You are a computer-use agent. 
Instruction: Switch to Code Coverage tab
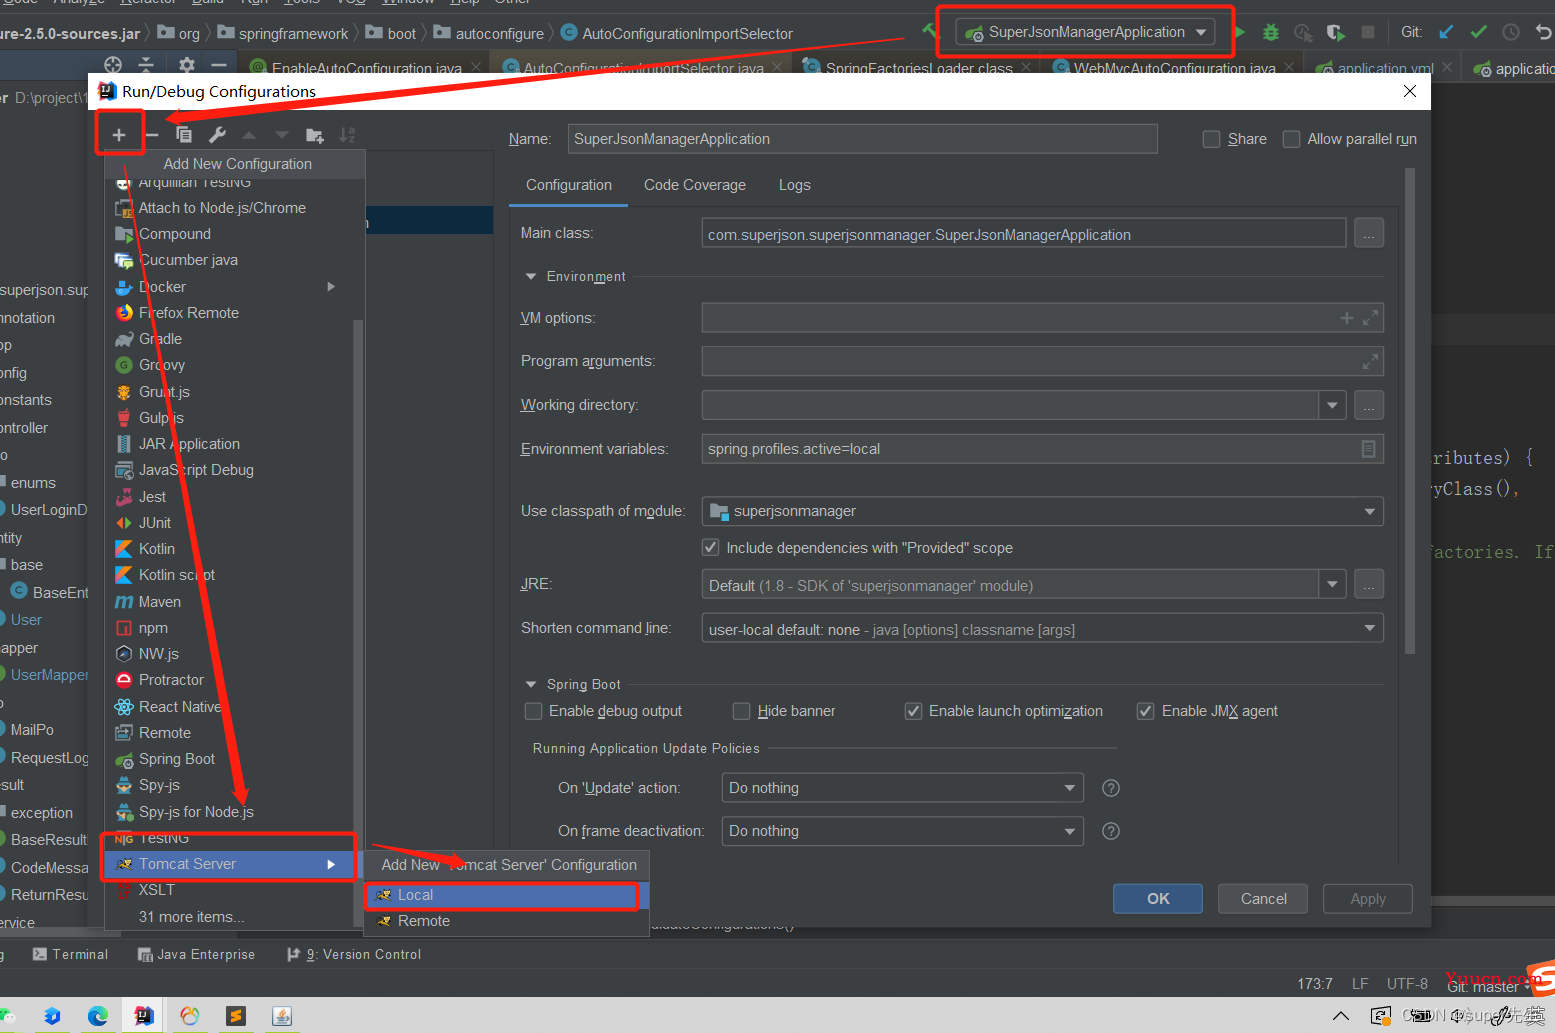coord(695,185)
